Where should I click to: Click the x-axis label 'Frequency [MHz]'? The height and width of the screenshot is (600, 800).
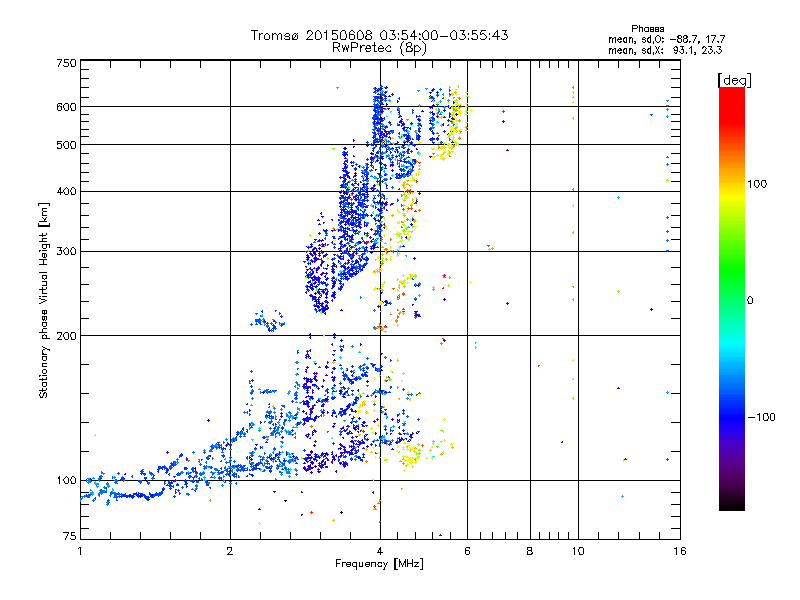click(x=379, y=564)
